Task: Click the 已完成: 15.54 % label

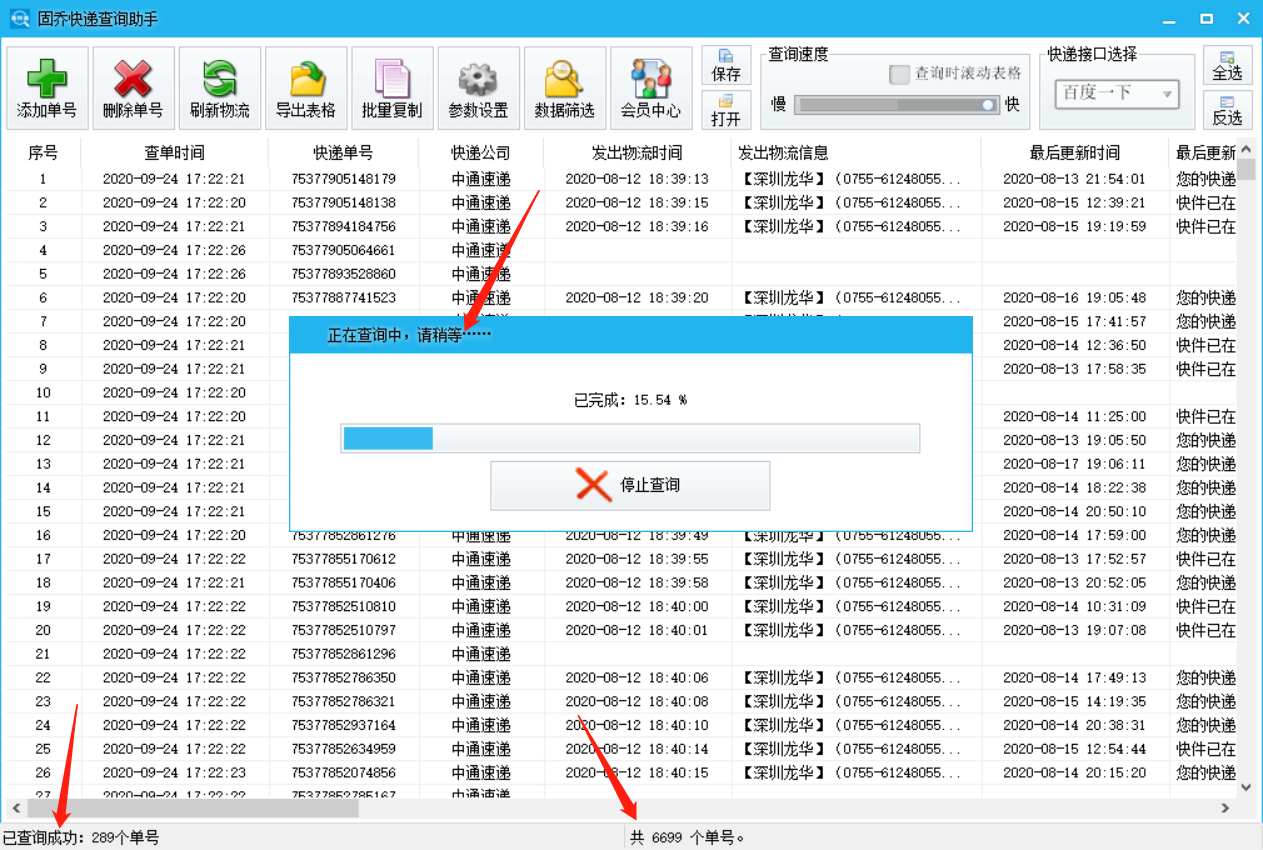Action: pos(630,400)
